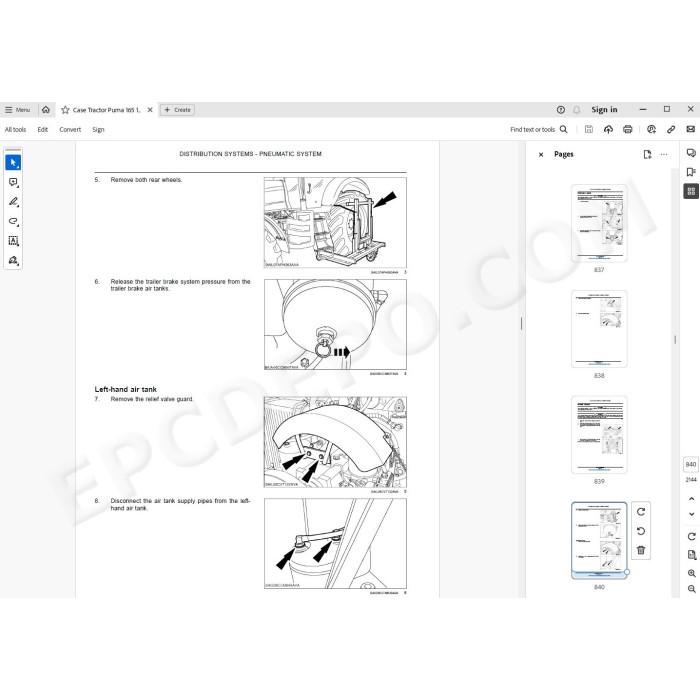Open the Edit menu
Viewport: 700px width, 700px height.
(42, 129)
